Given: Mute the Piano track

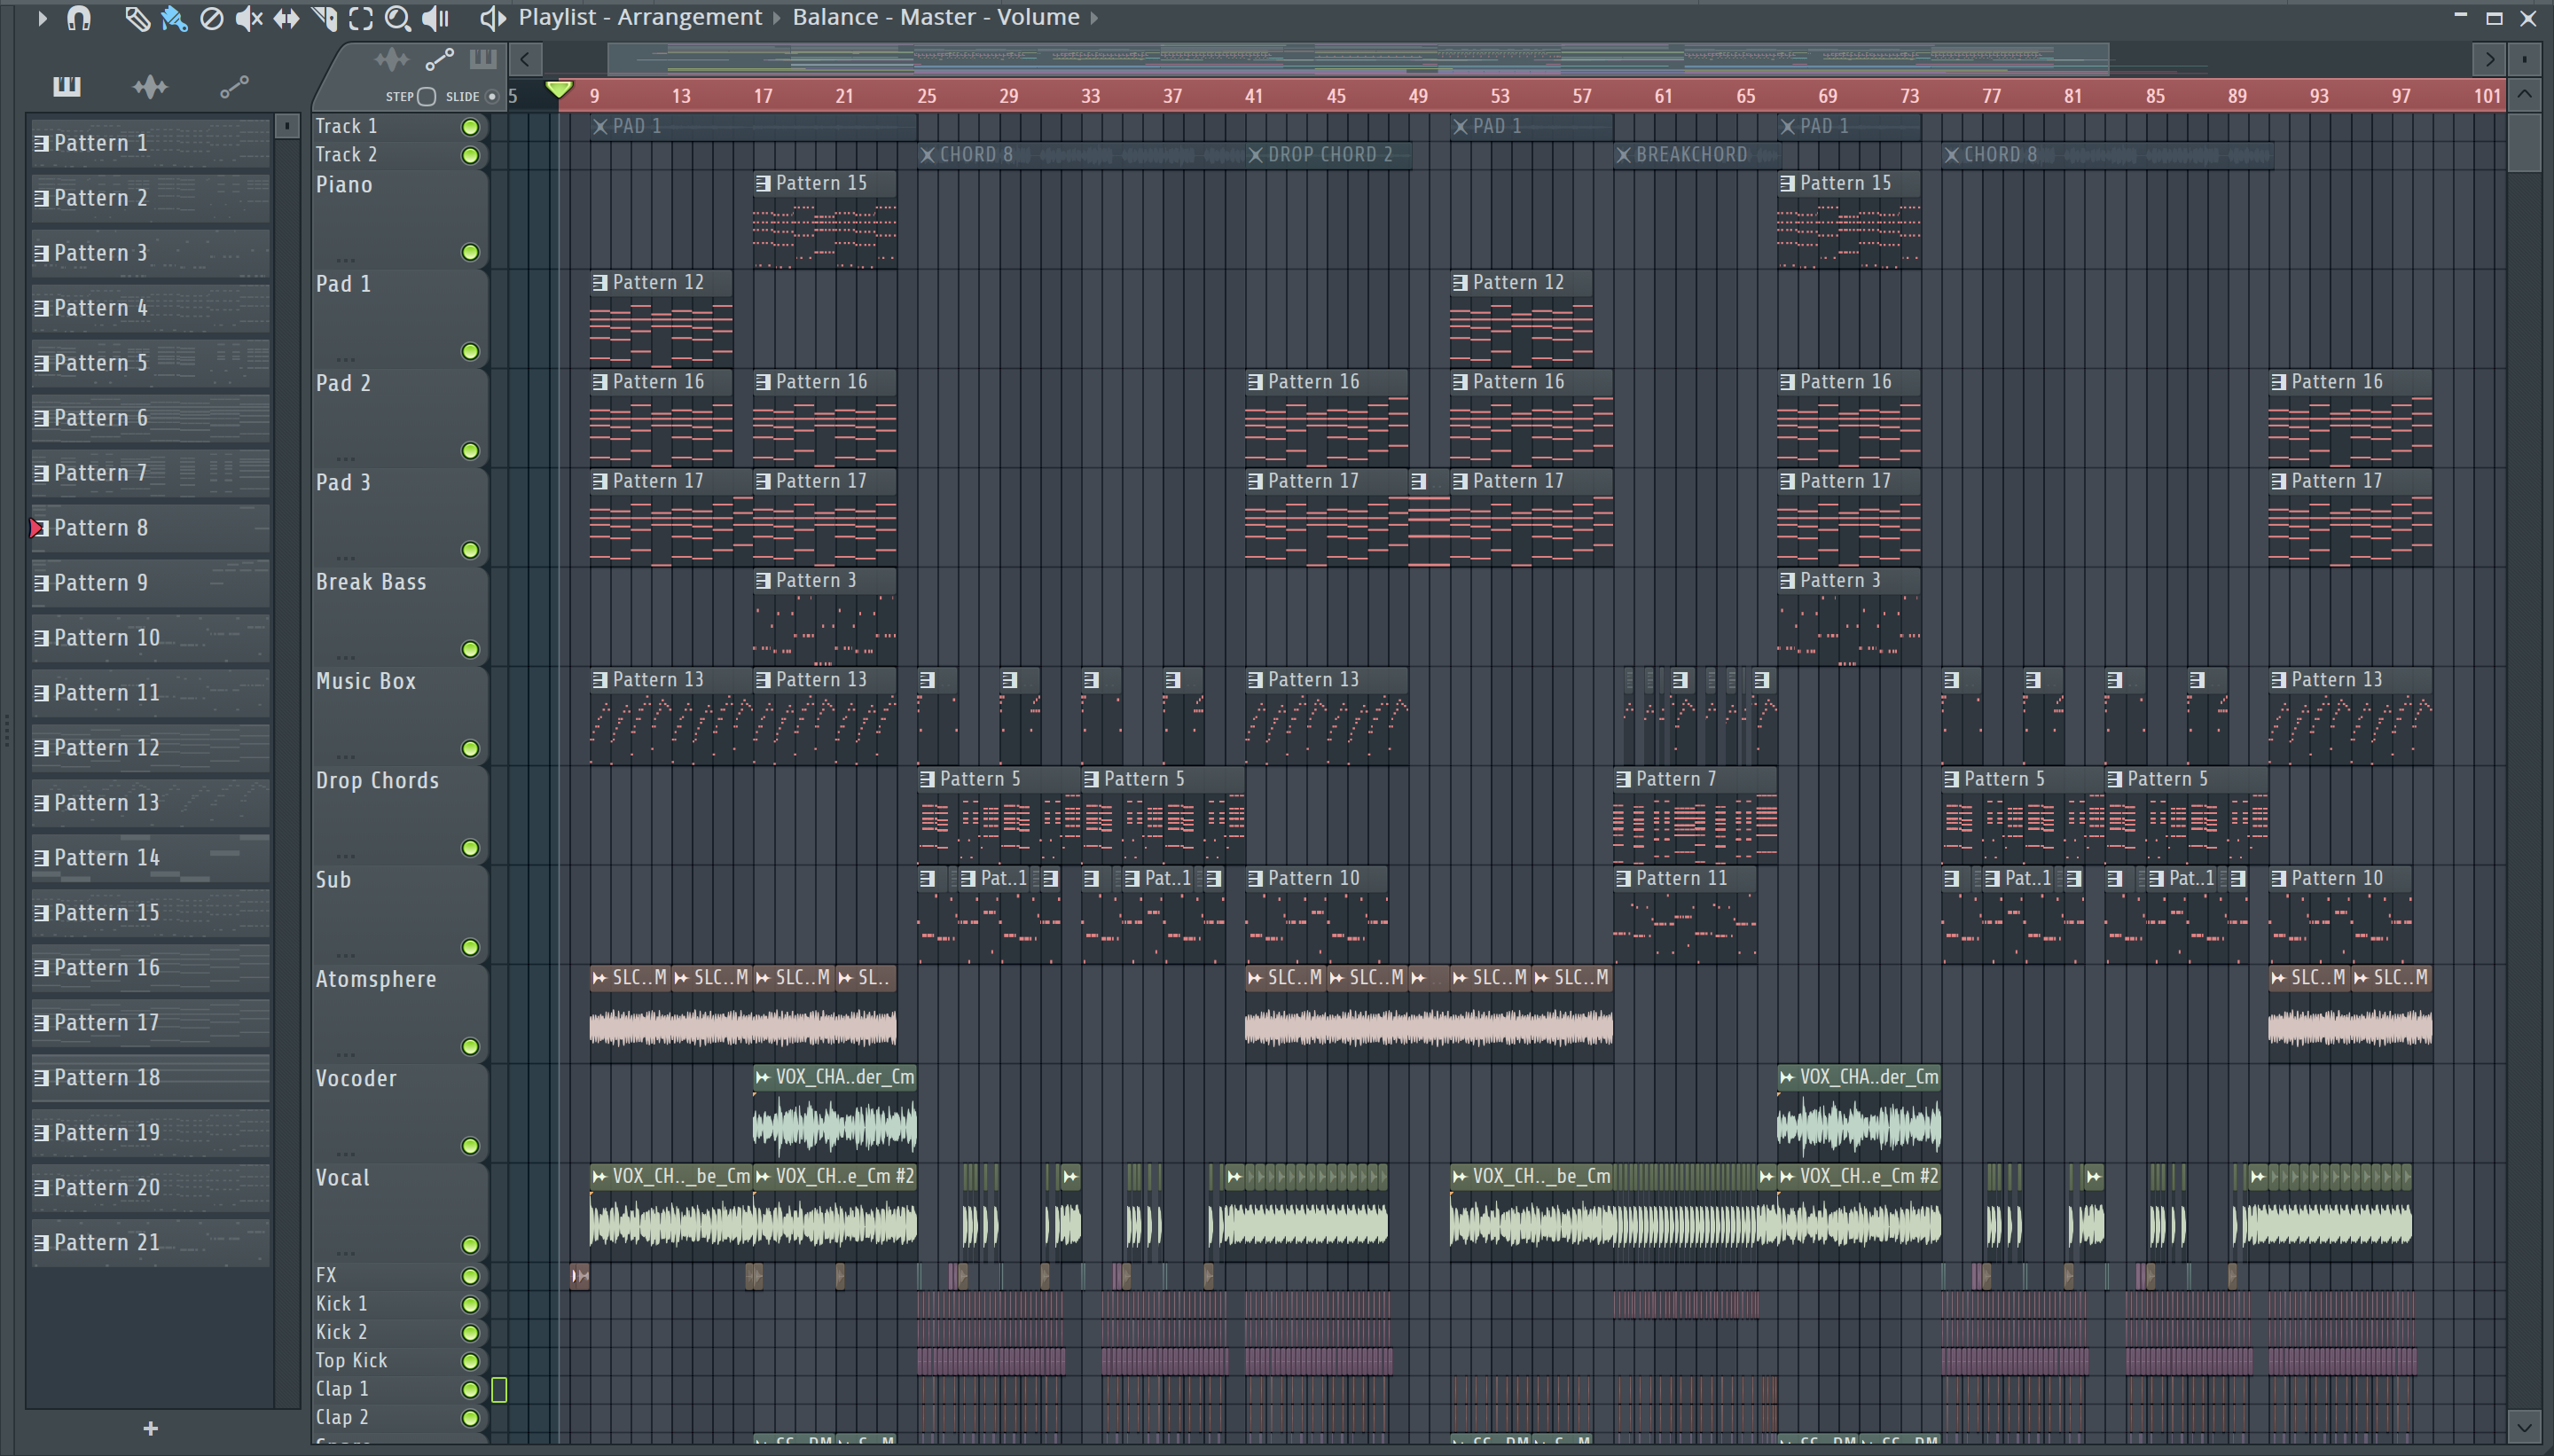Looking at the screenshot, I should tap(470, 252).
